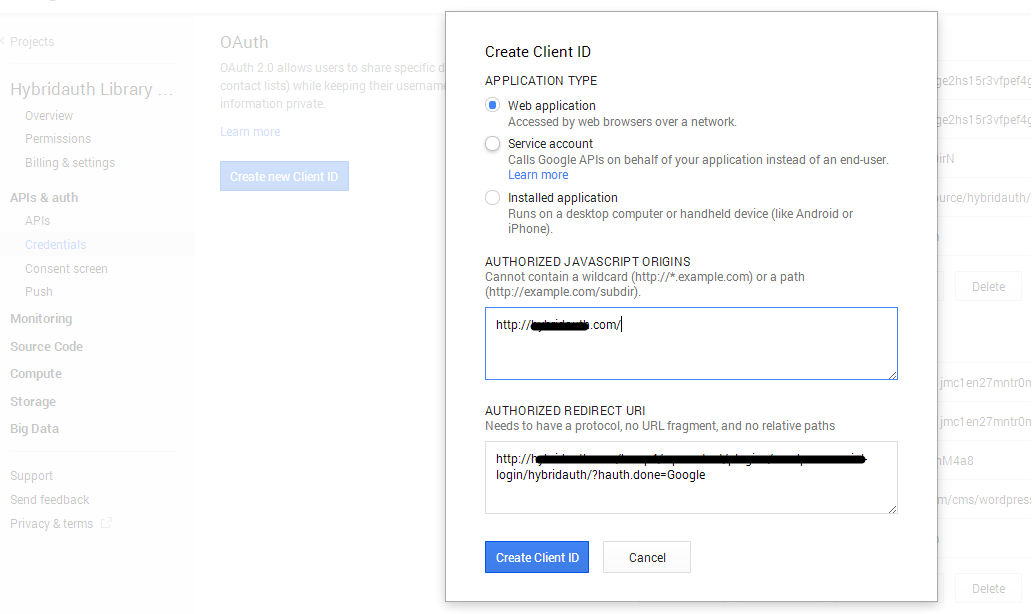Click the back chevron beside Projects
1035x614 pixels.
(3, 41)
